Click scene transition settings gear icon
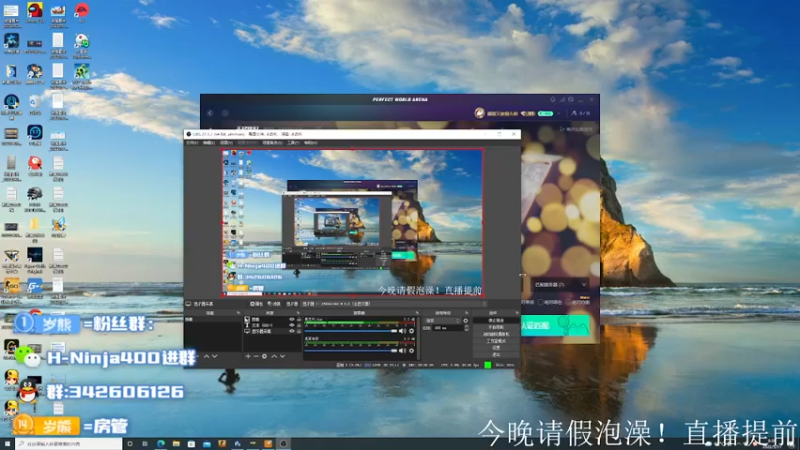800x450 pixels. click(x=466, y=320)
